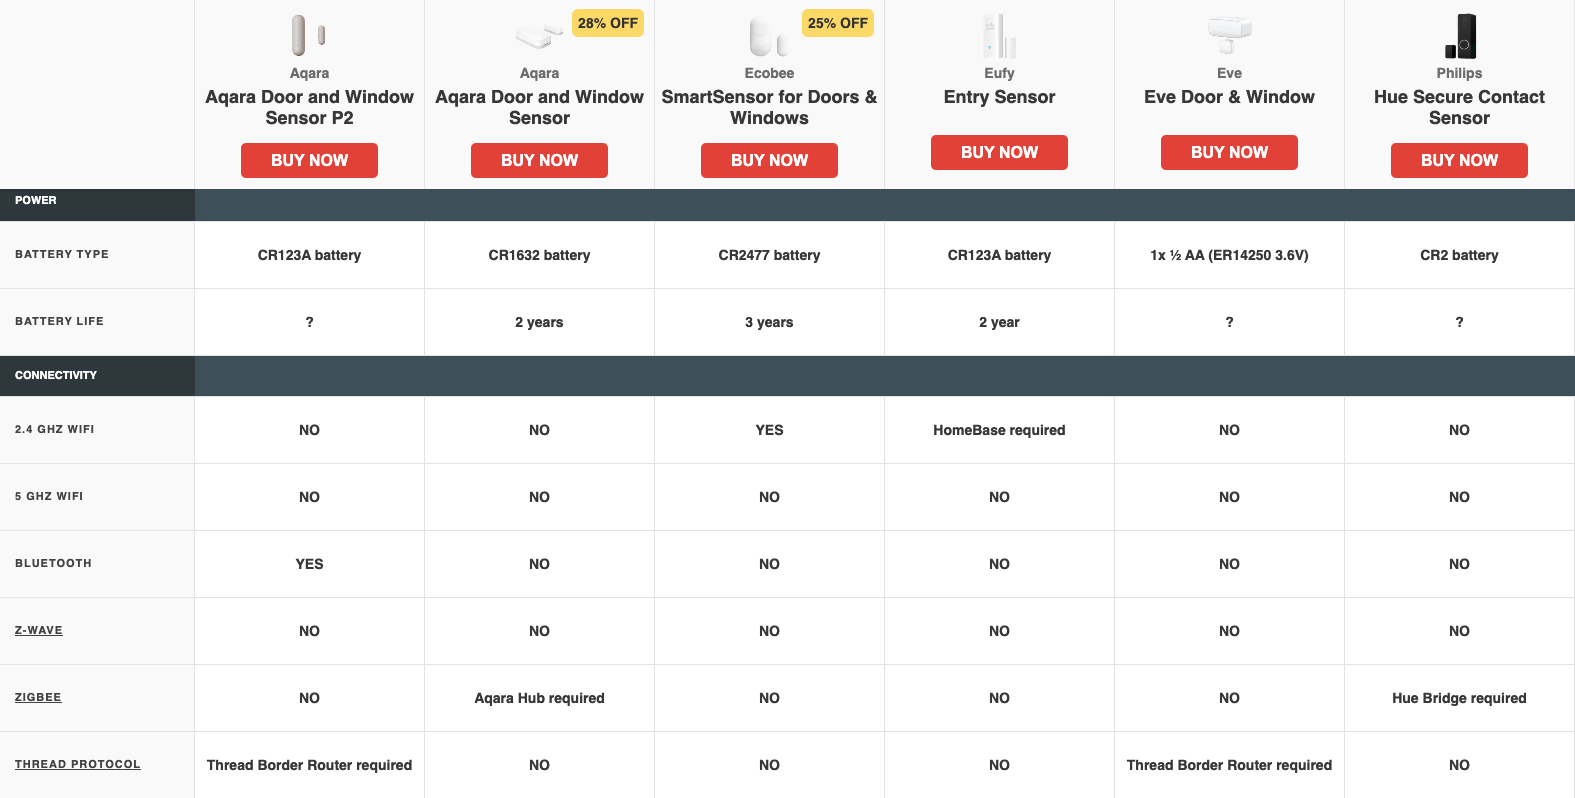Open the Eufy Entry Sensor product image

point(999,36)
